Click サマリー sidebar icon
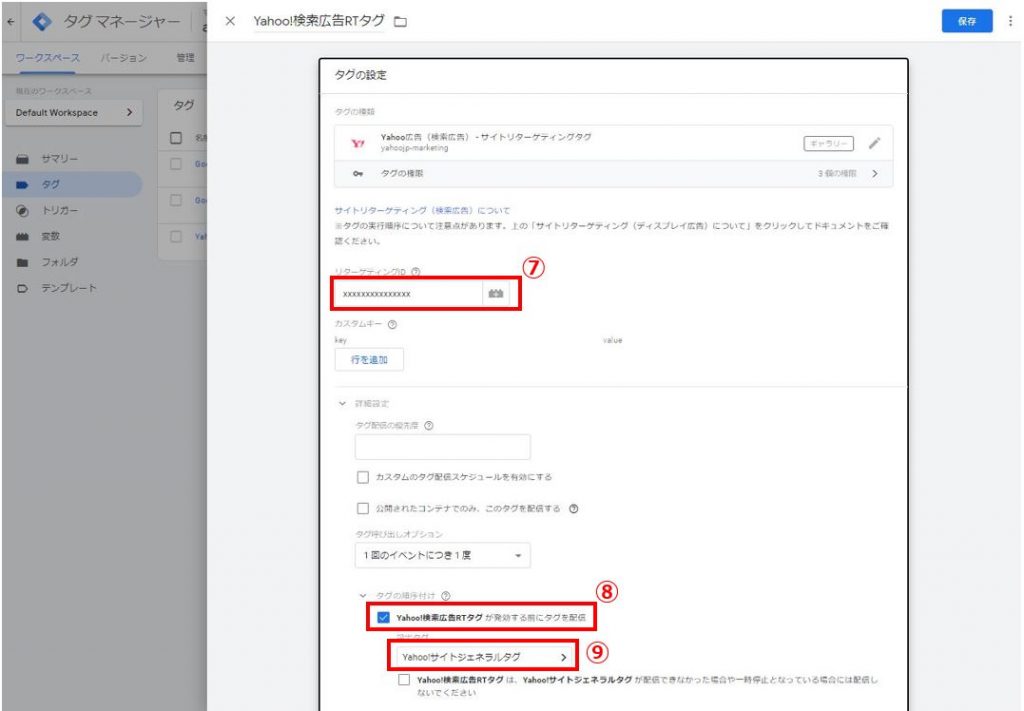Image resolution: width=1024 pixels, height=711 pixels. click(x=22, y=159)
